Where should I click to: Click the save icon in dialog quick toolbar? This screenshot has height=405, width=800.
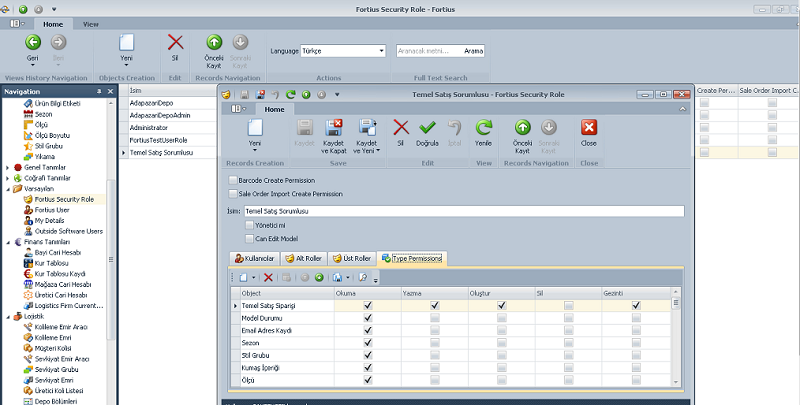point(244,94)
